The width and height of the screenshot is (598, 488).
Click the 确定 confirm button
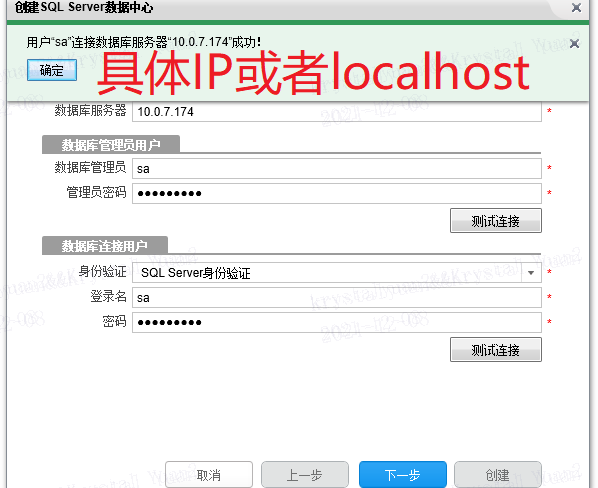pos(52,70)
